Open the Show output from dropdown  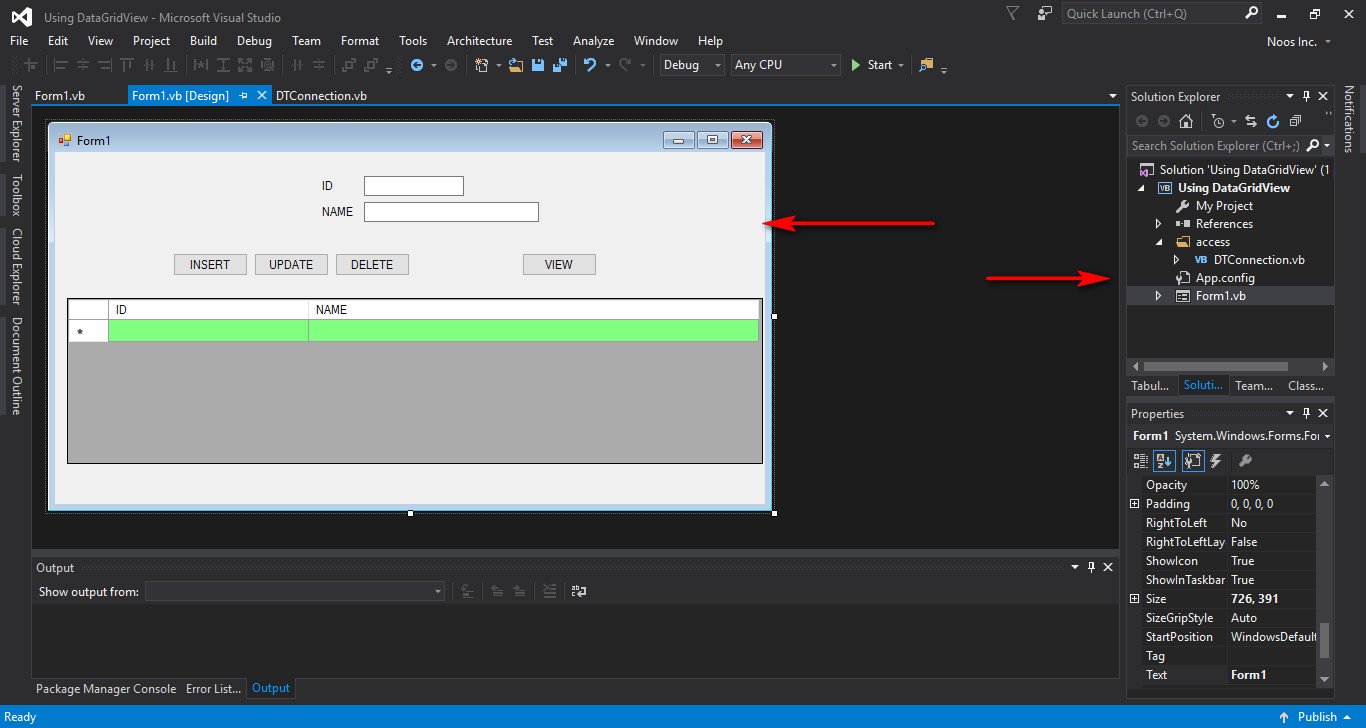436,591
